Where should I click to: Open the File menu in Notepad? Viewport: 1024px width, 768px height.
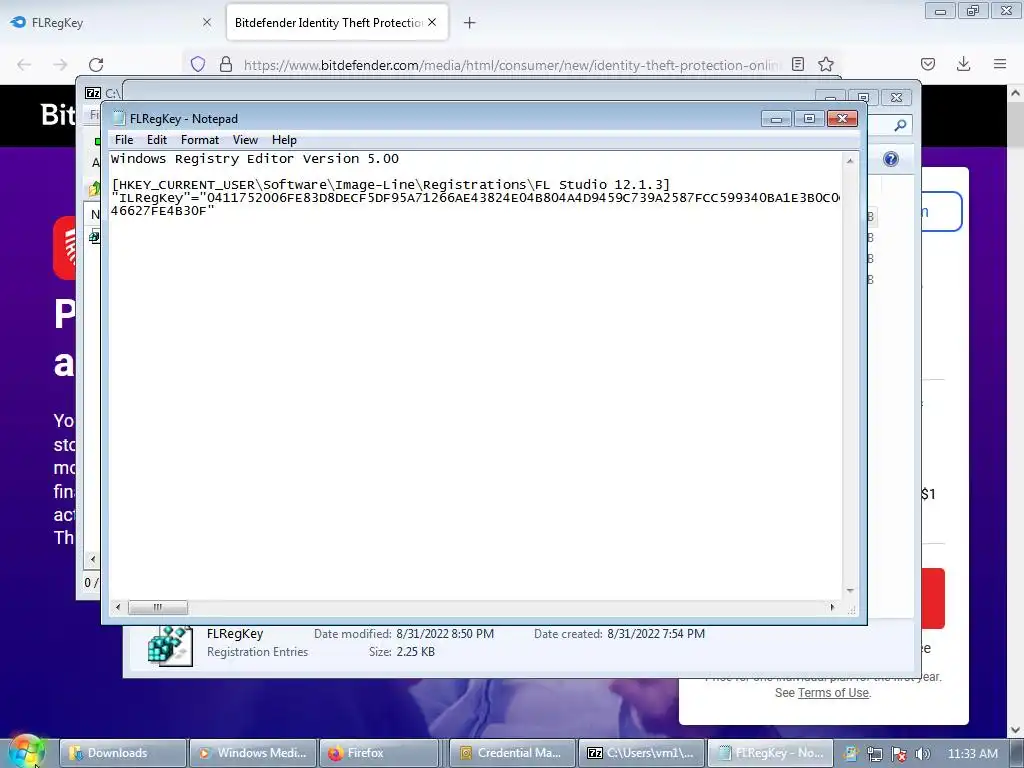[123, 140]
